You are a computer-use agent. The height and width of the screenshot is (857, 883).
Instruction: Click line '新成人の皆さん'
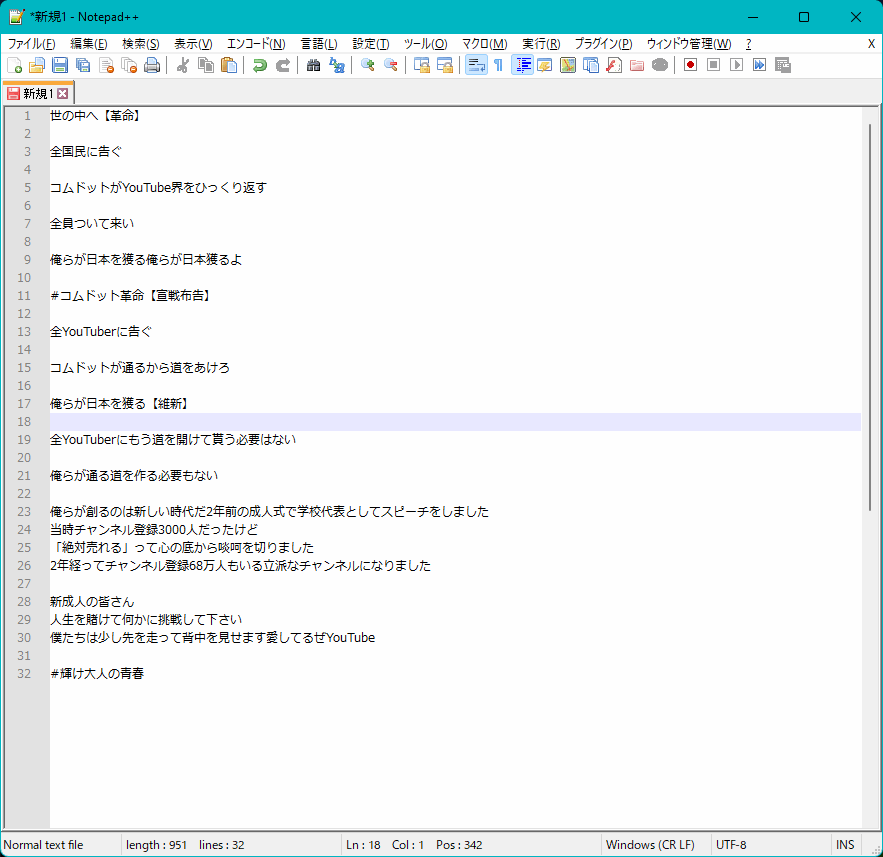click(x=92, y=601)
